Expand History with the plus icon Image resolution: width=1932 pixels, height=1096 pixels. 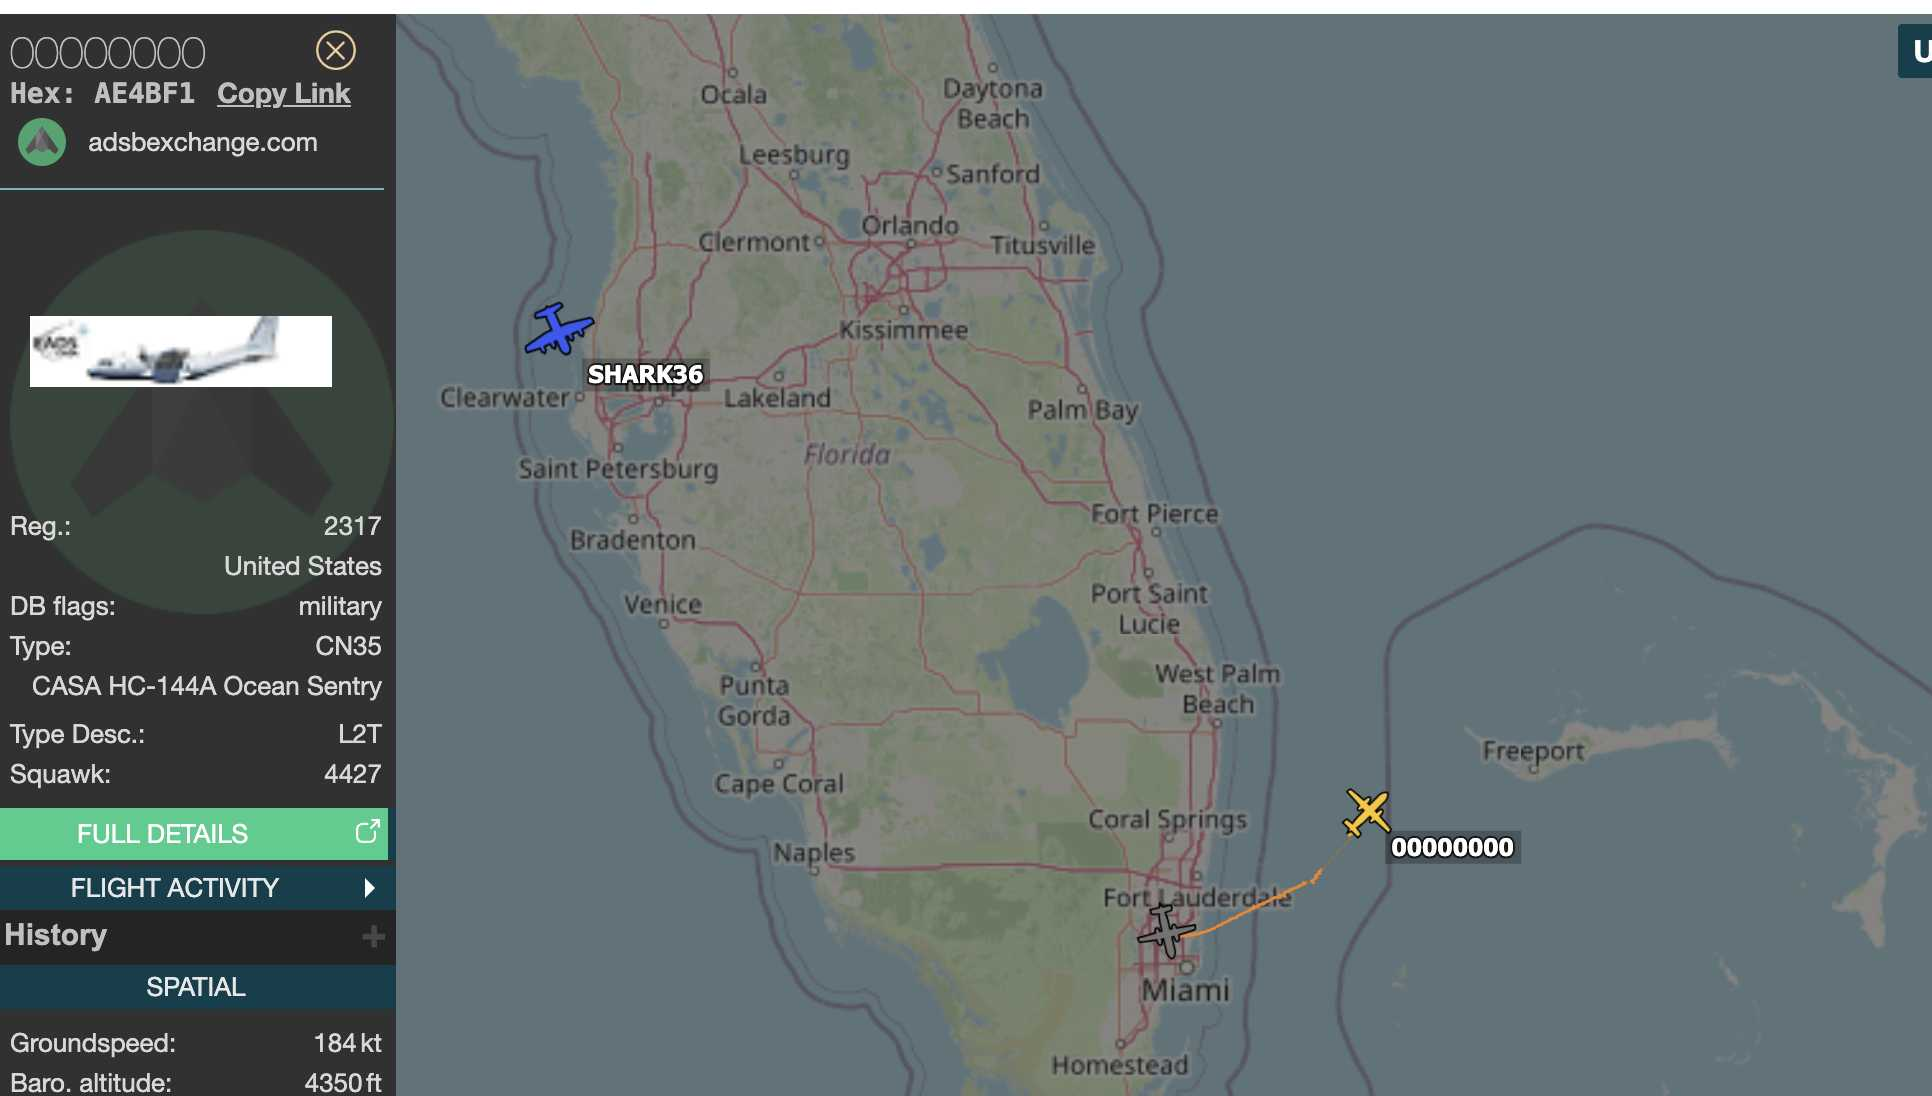point(373,936)
